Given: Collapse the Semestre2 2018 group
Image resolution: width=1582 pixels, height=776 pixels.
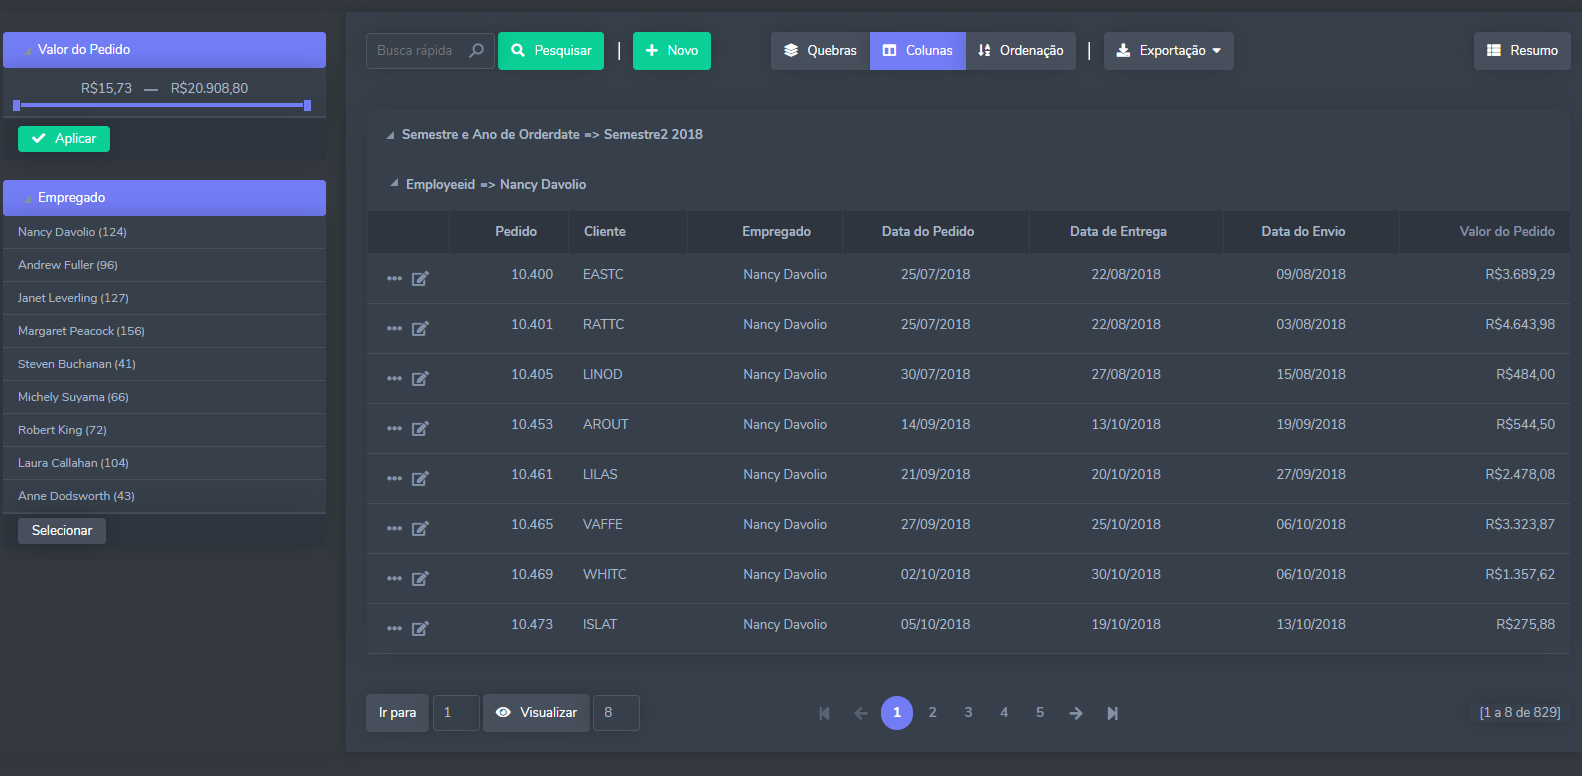Looking at the screenshot, I should (390, 135).
